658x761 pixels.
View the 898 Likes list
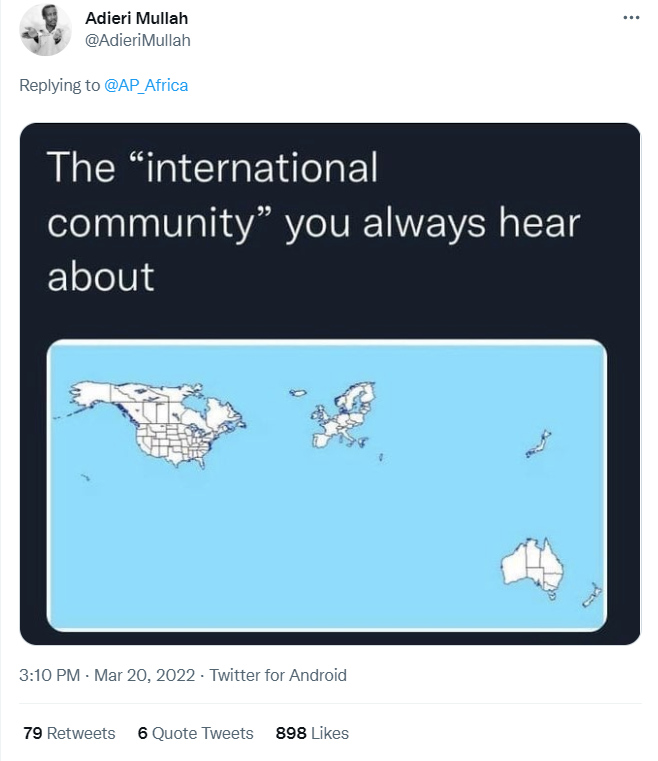tap(312, 733)
